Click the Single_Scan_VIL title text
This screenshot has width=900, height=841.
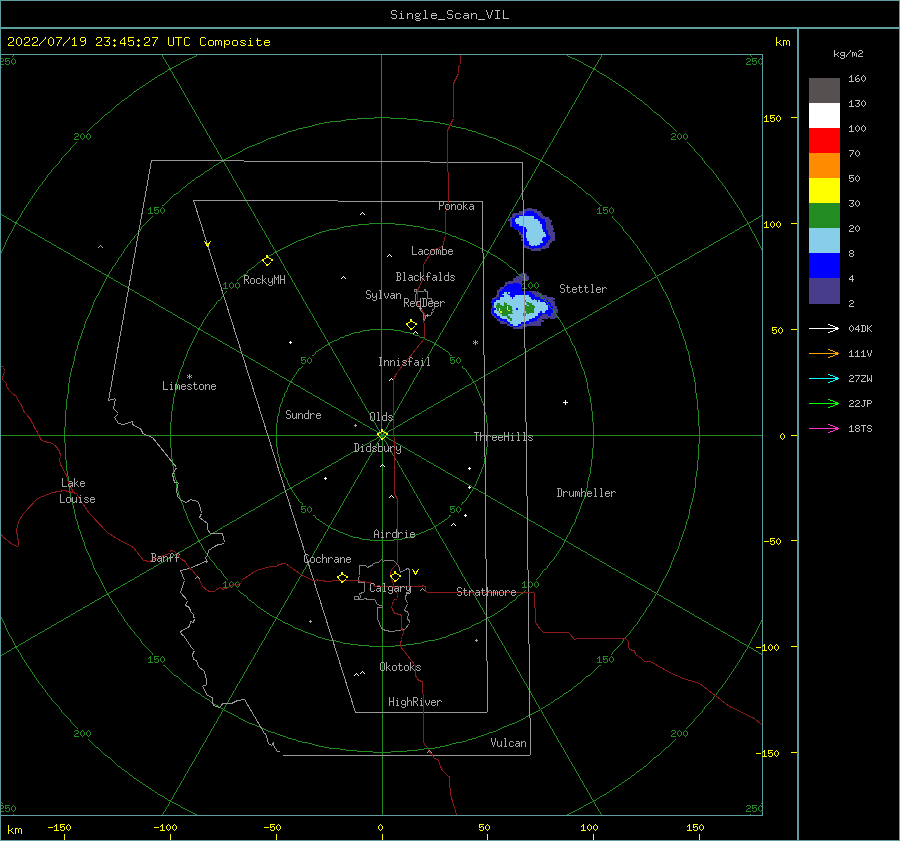click(449, 15)
